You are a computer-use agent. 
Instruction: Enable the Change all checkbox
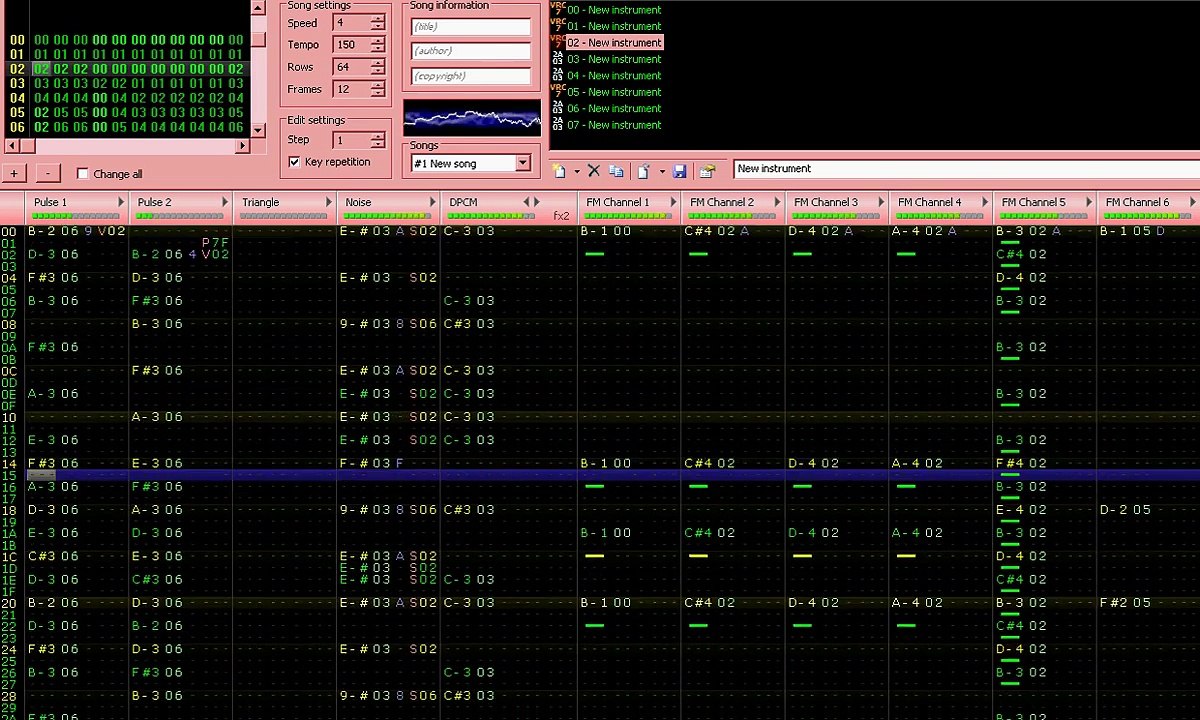coord(83,174)
